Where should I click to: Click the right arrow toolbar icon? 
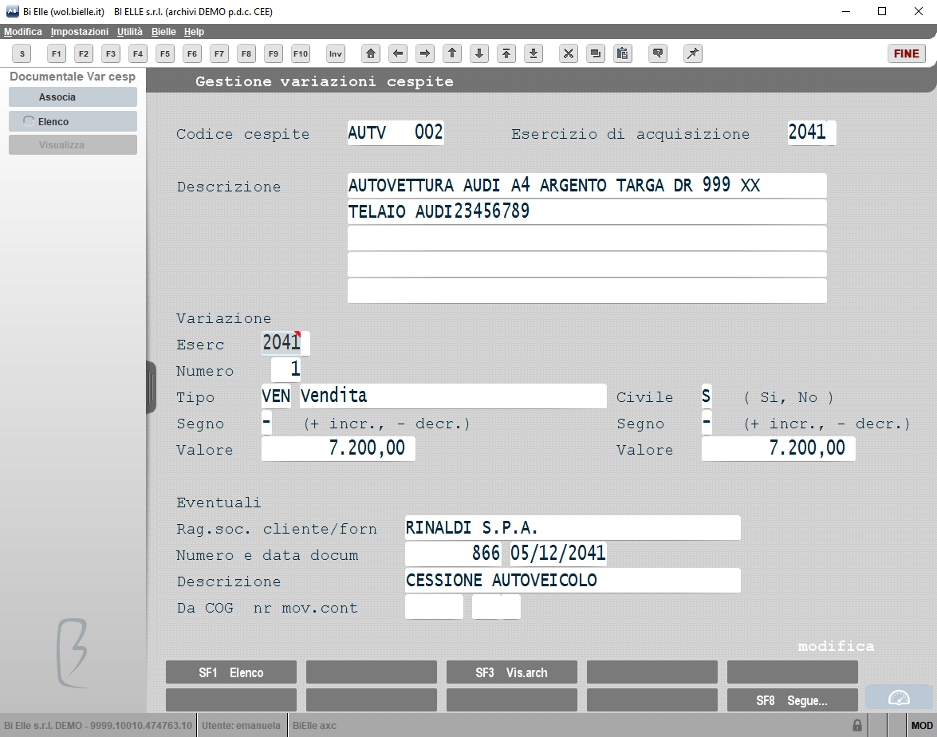tap(425, 54)
